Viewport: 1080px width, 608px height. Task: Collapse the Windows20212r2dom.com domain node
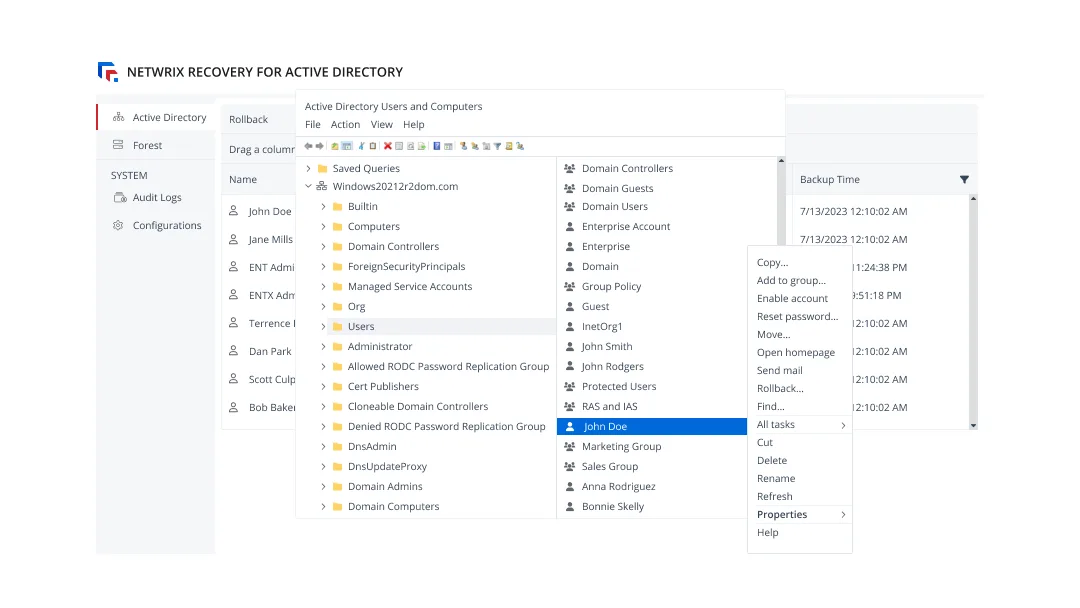tap(309, 187)
